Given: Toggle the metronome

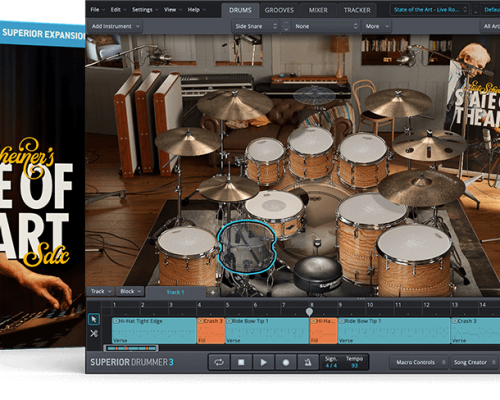Looking at the screenshot, I should (x=308, y=362).
